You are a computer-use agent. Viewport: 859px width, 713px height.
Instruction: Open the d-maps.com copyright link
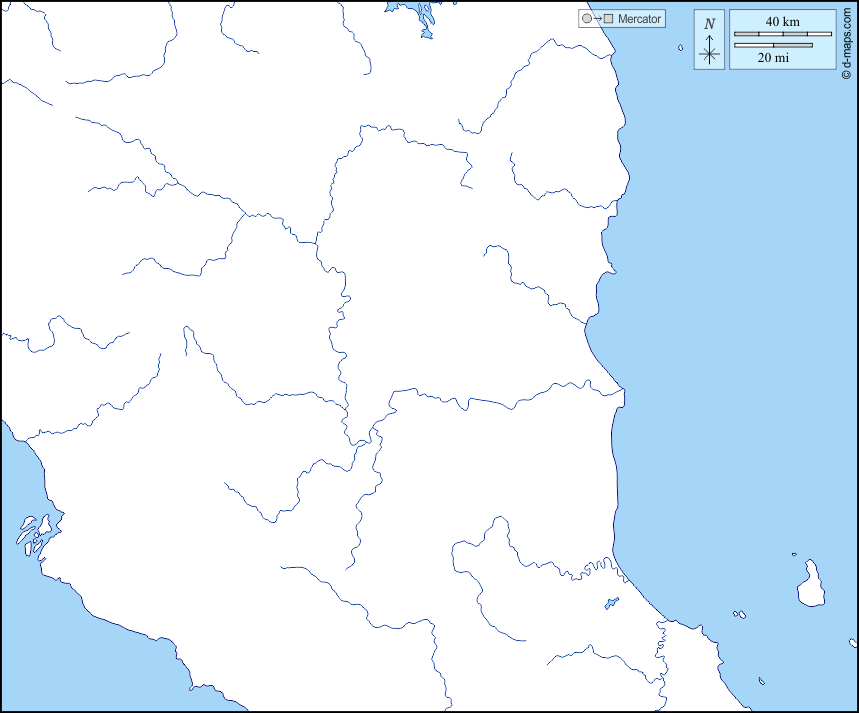(848, 42)
